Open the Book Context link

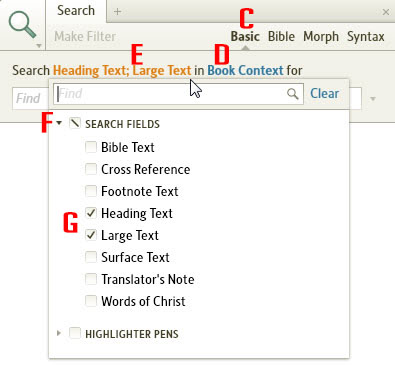pyautogui.click(x=245, y=71)
